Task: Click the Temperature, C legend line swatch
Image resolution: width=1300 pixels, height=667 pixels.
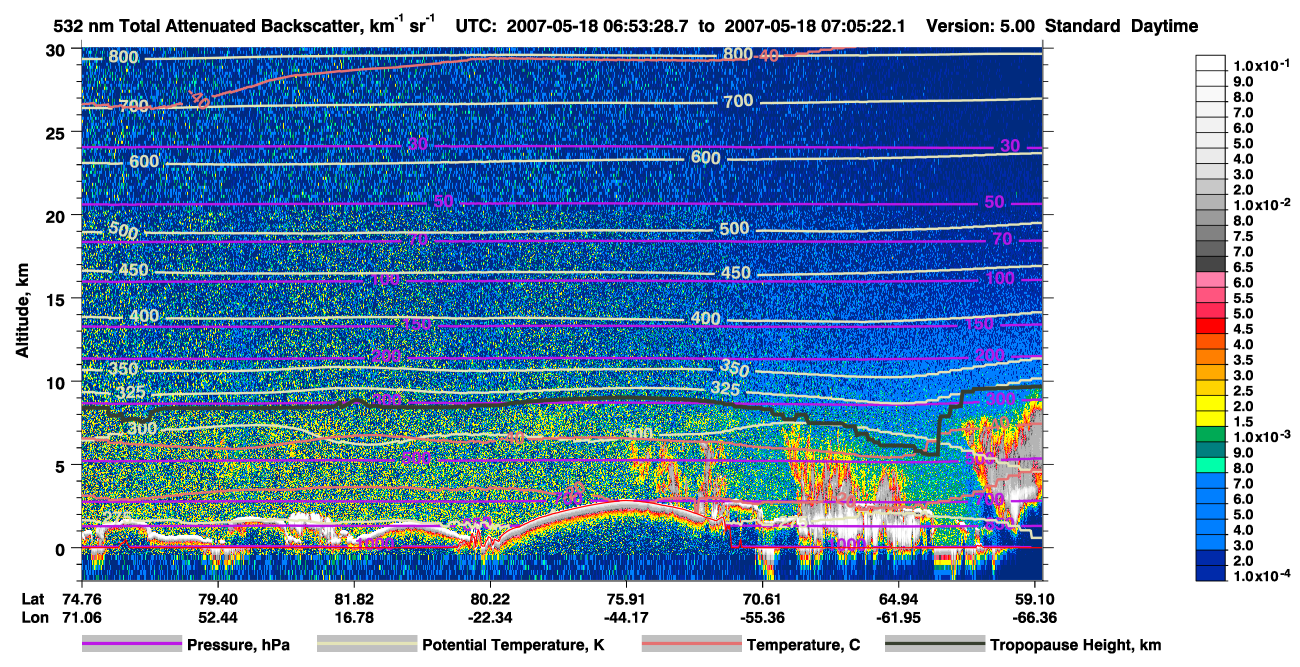Action: [691, 645]
